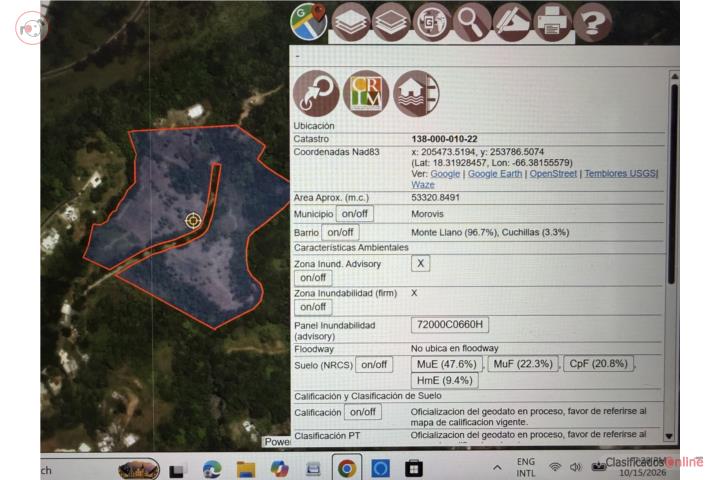
Task: Open Google Maps view icon
Action: tap(309, 22)
